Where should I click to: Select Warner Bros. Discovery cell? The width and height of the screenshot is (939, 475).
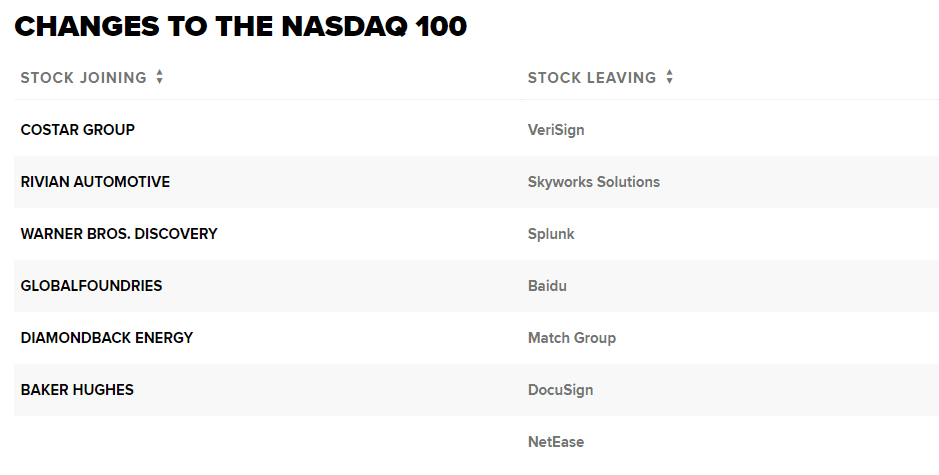[x=119, y=234]
